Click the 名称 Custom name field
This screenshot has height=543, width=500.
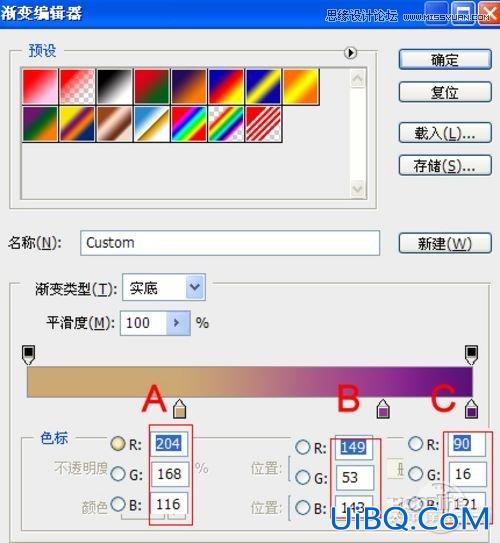coord(230,243)
